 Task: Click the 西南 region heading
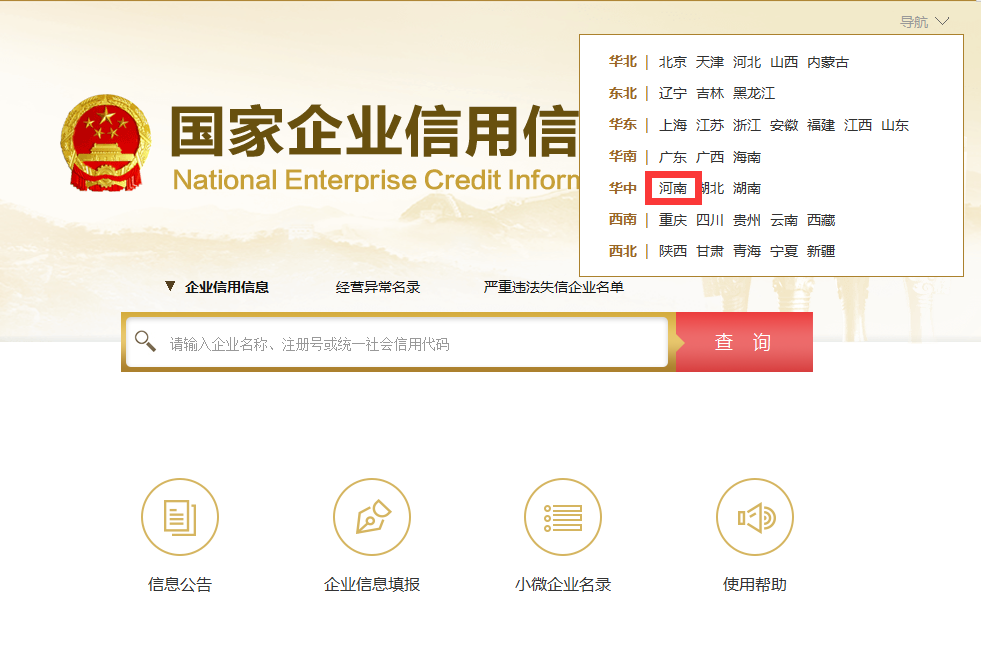pos(623,219)
